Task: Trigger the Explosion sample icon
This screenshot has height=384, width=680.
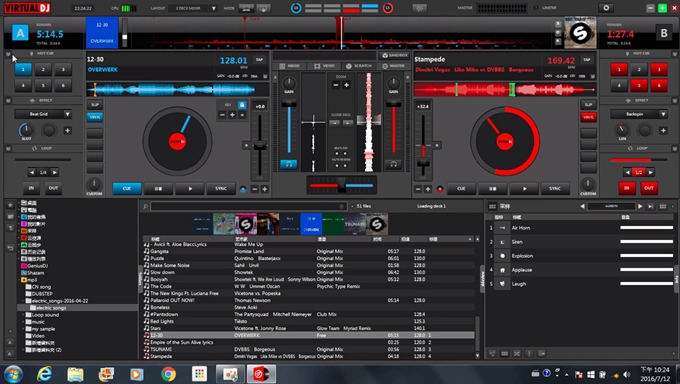Action: pyautogui.click(x=502, y=256)
